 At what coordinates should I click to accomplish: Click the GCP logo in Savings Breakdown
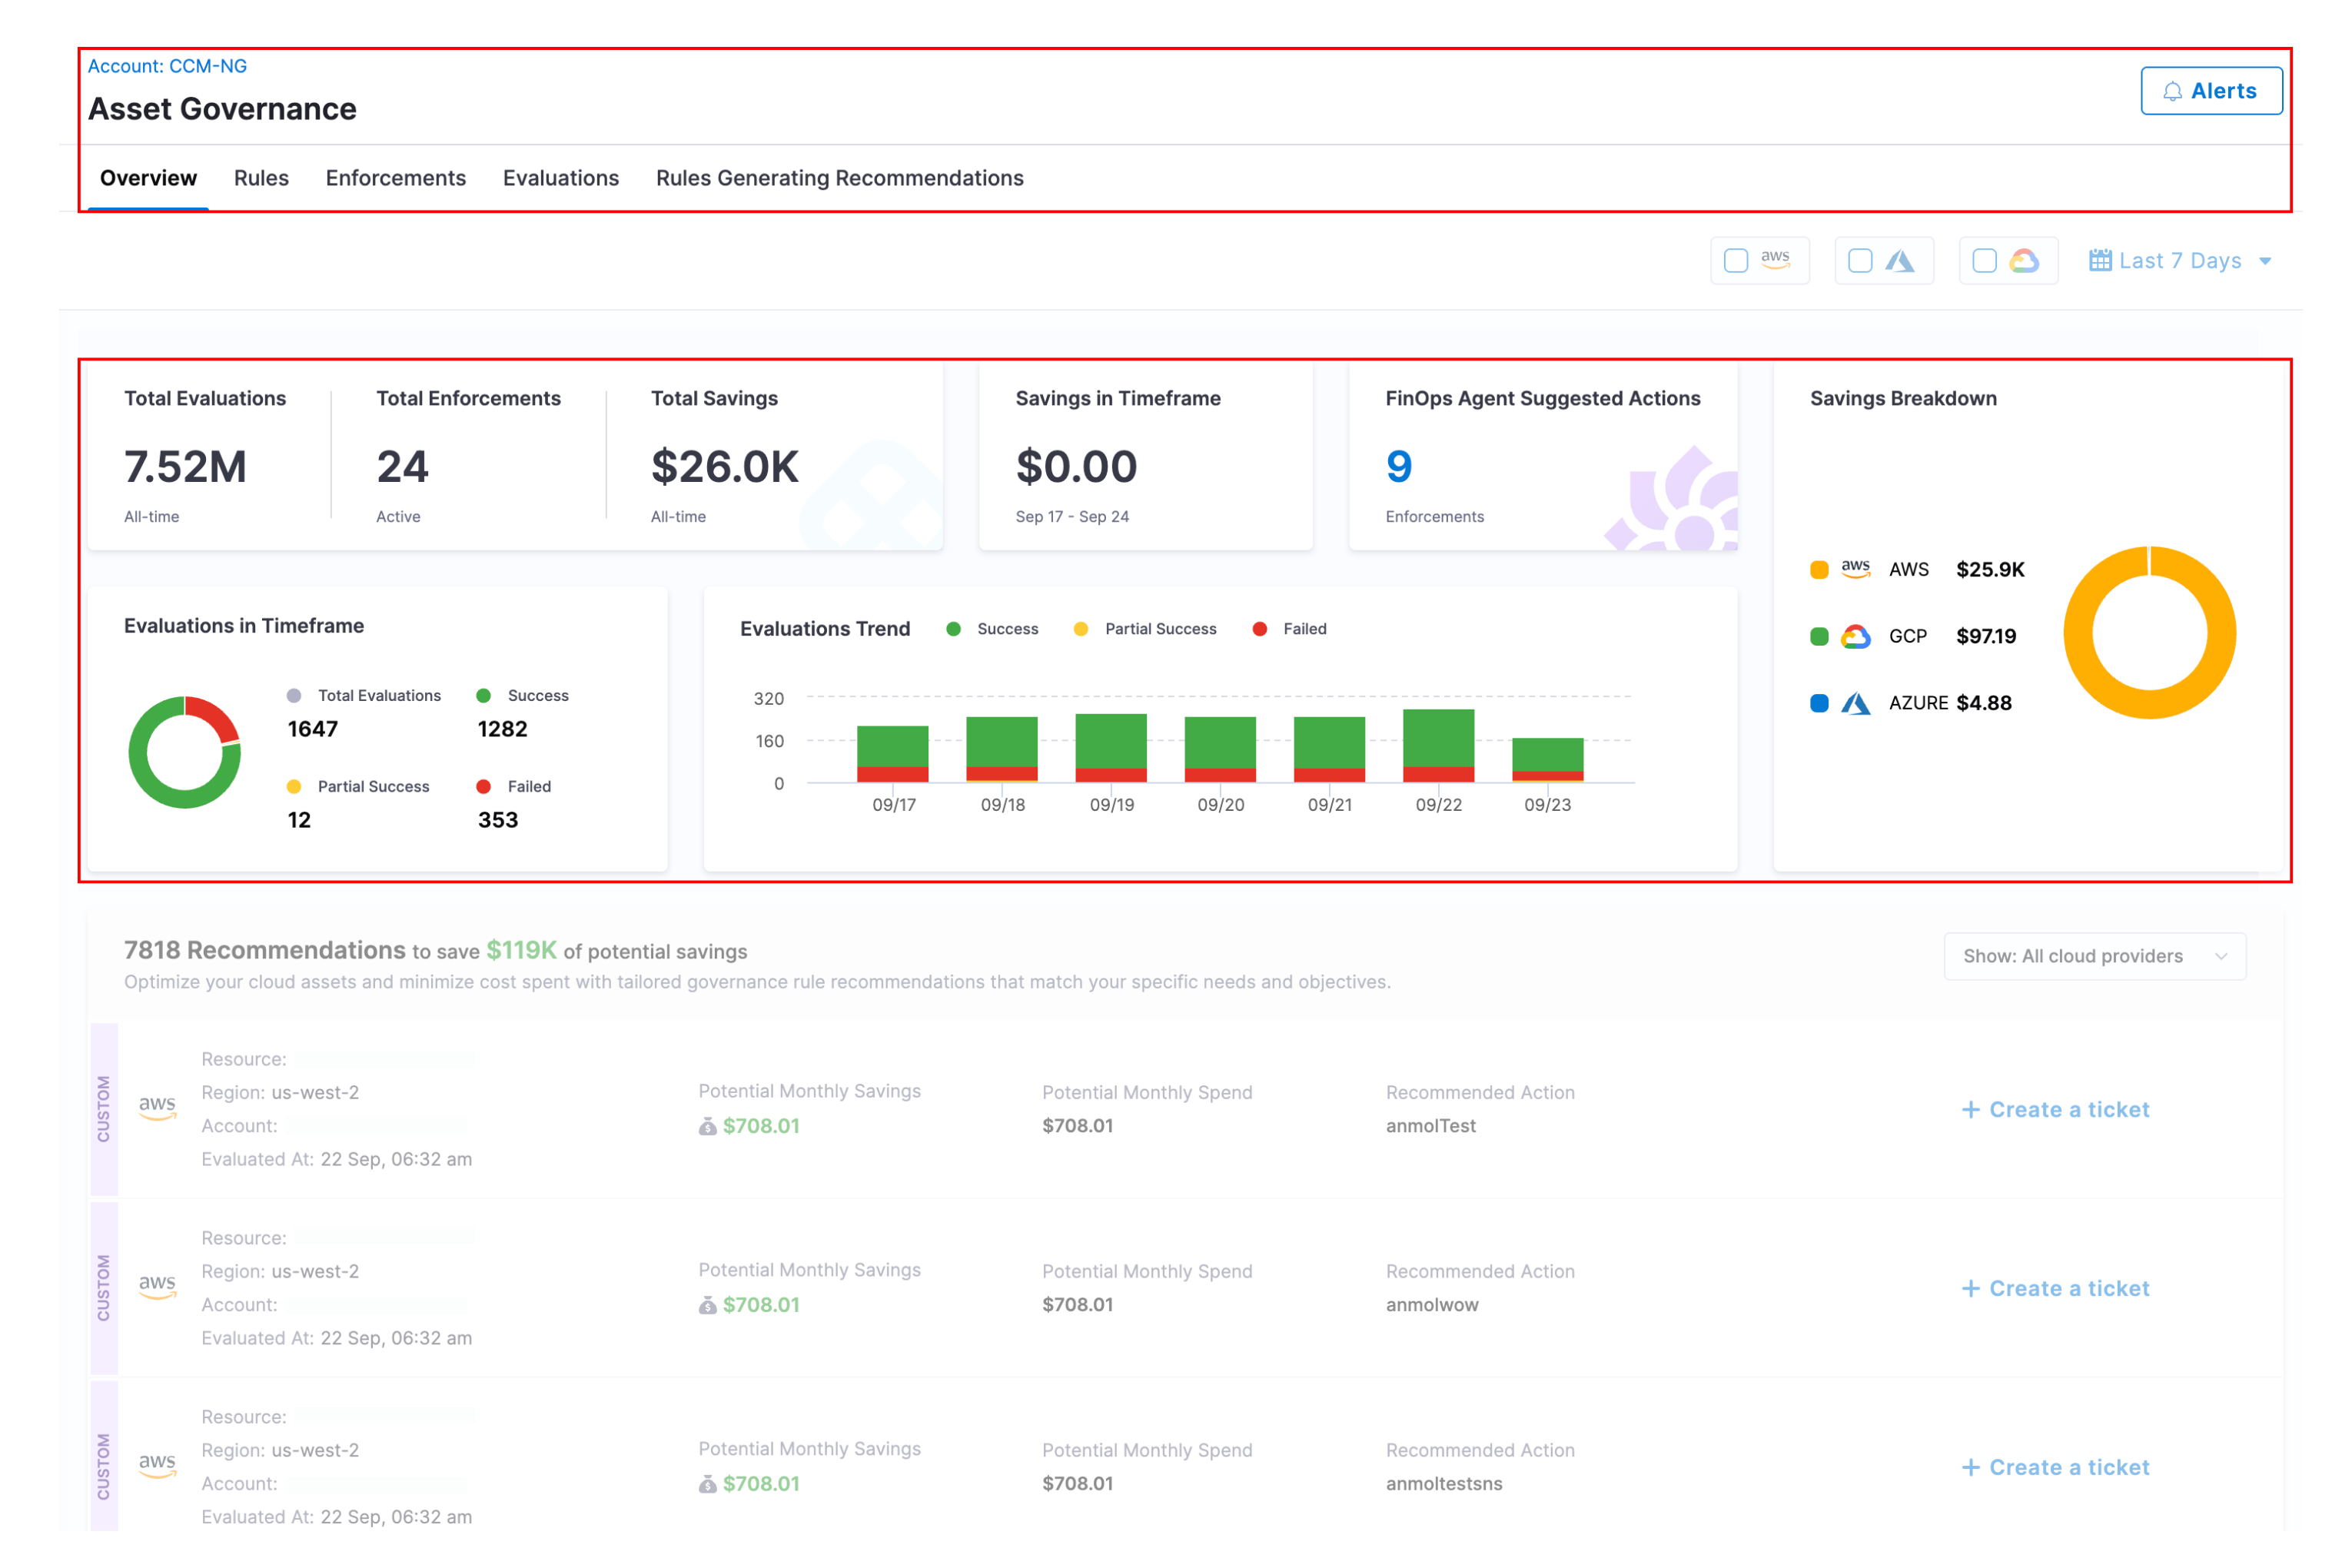coord(1855,636)
